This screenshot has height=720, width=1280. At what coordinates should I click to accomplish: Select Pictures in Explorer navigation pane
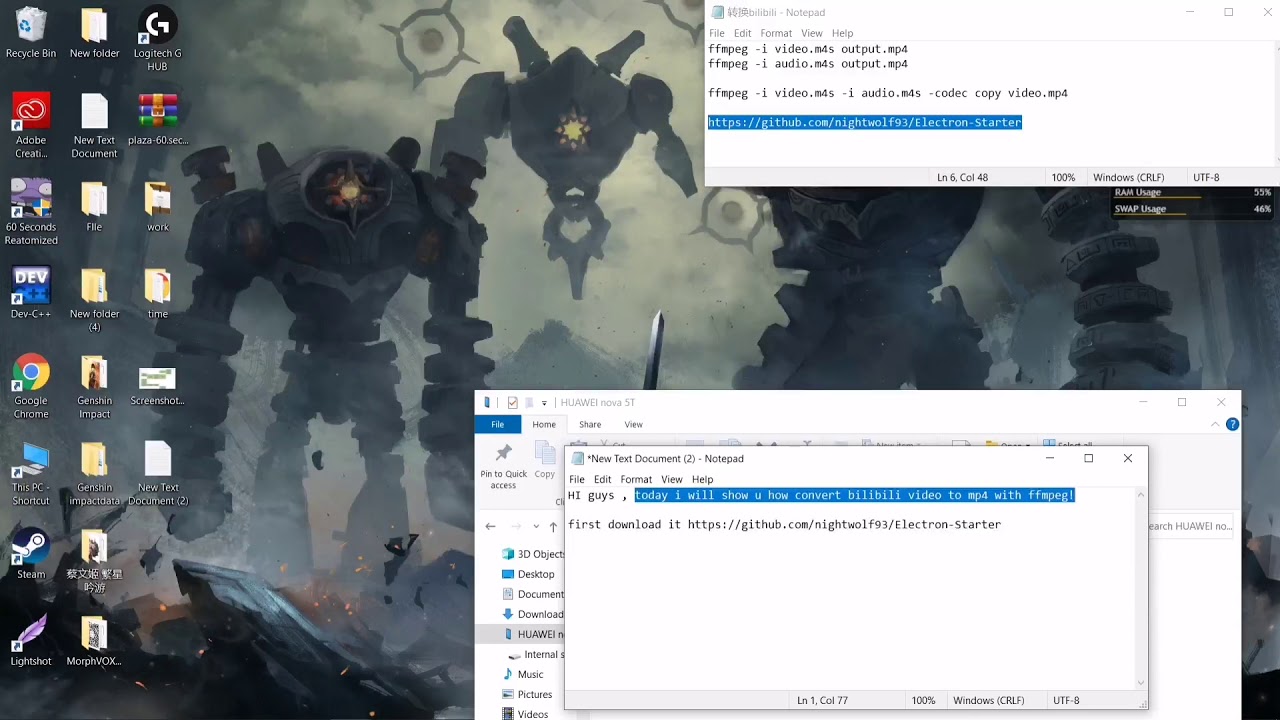point(527,694)
